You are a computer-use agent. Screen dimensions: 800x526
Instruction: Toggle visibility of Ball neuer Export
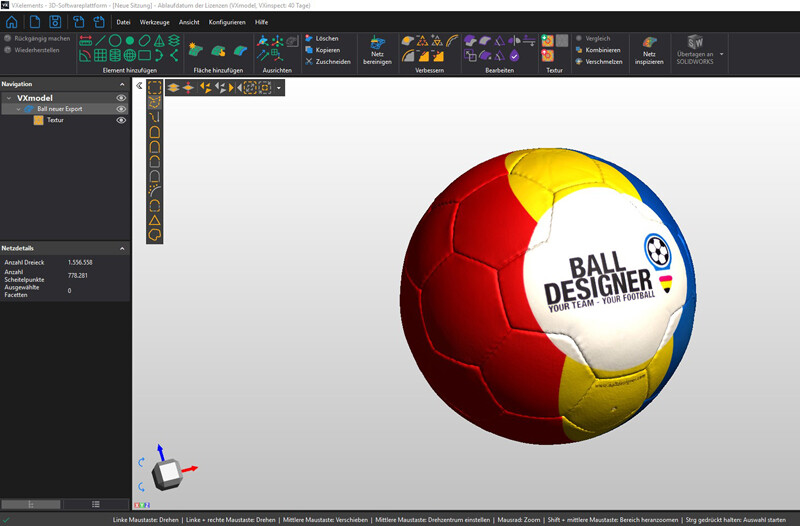(121, 109)
